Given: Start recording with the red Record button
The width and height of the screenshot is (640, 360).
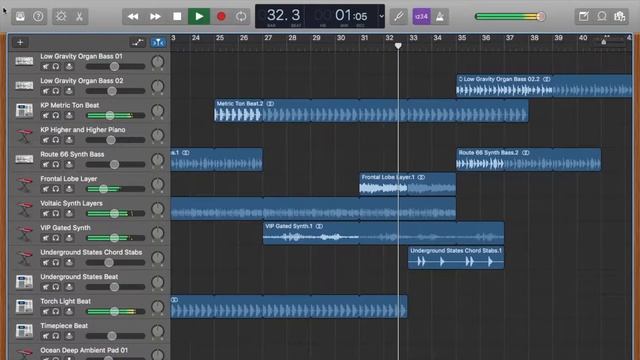Looking at the screenshot, I should (221, 16).
